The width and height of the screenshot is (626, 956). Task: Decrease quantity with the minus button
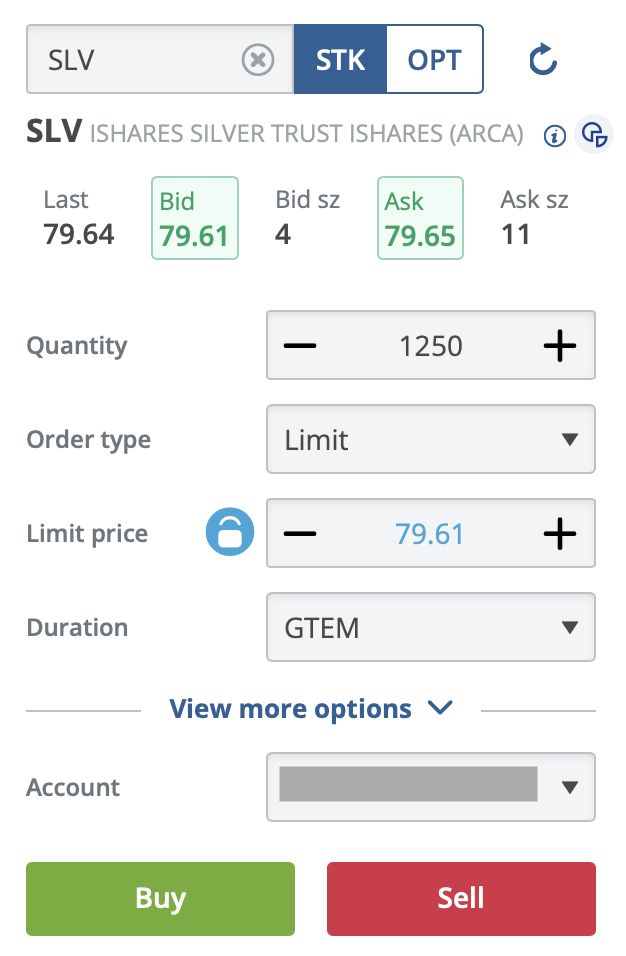[300, 346]
